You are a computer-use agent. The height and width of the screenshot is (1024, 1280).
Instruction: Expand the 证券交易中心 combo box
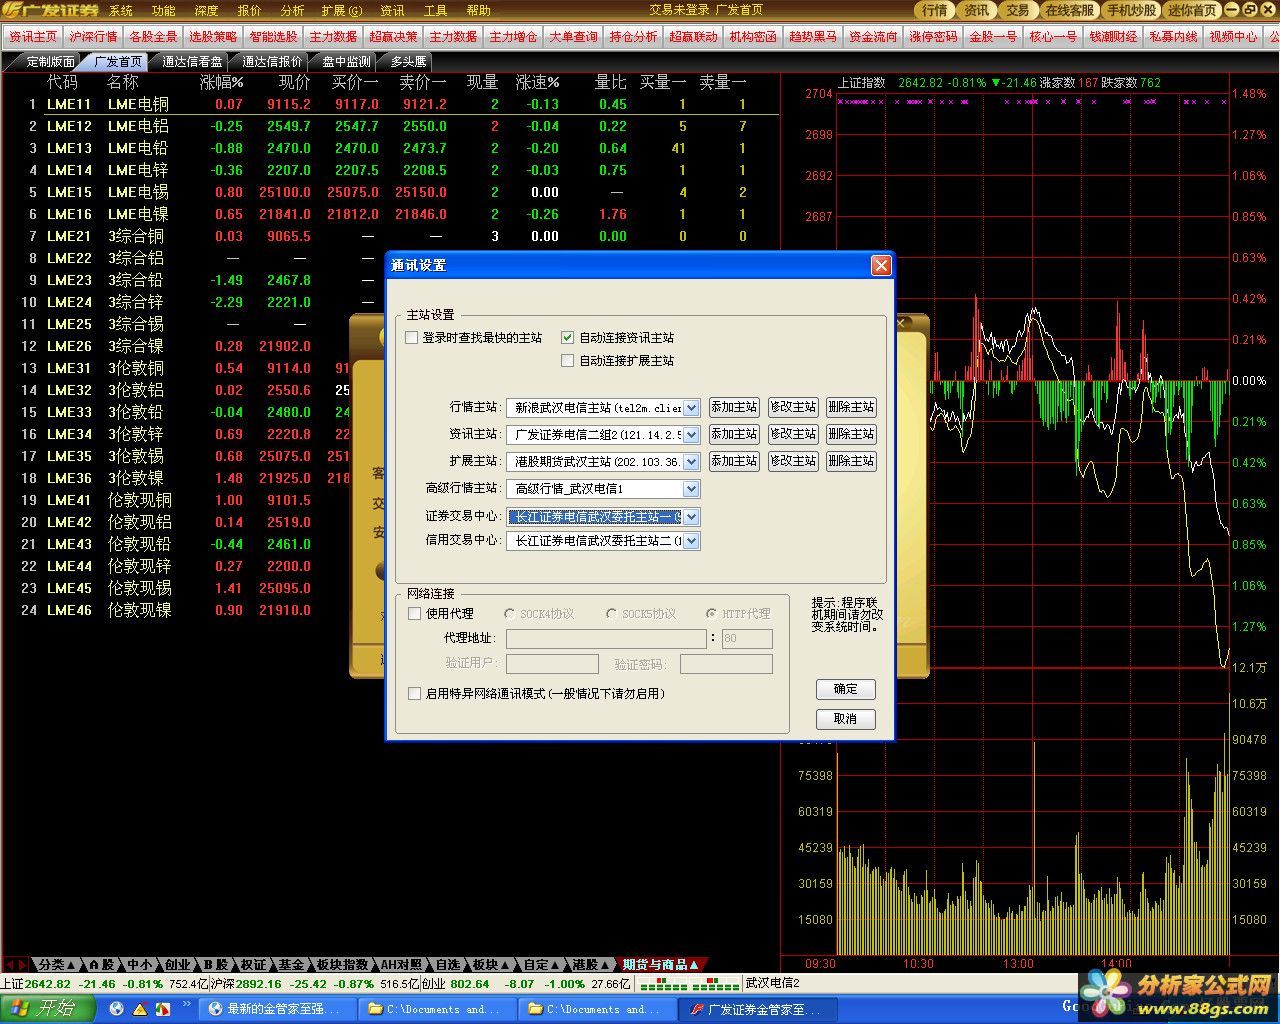click(691, 517)
